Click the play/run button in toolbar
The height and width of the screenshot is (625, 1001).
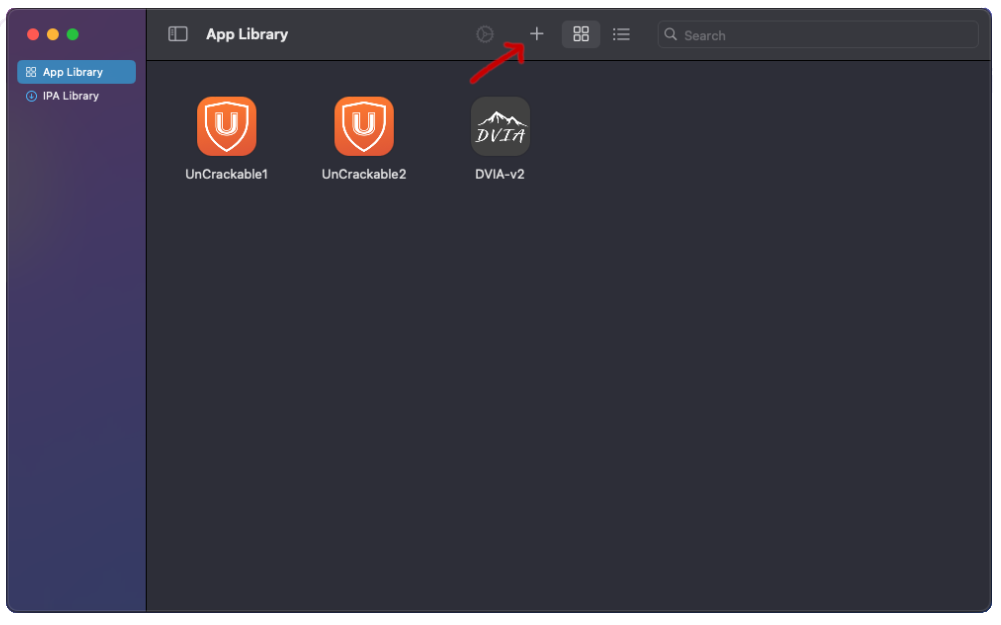[485, 34]
